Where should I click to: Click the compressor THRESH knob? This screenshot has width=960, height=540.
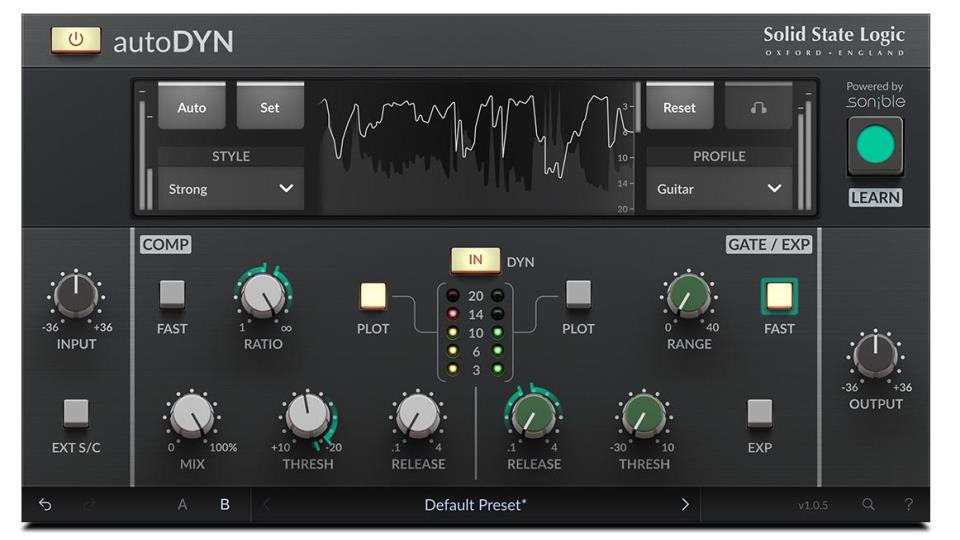point(308,416)
